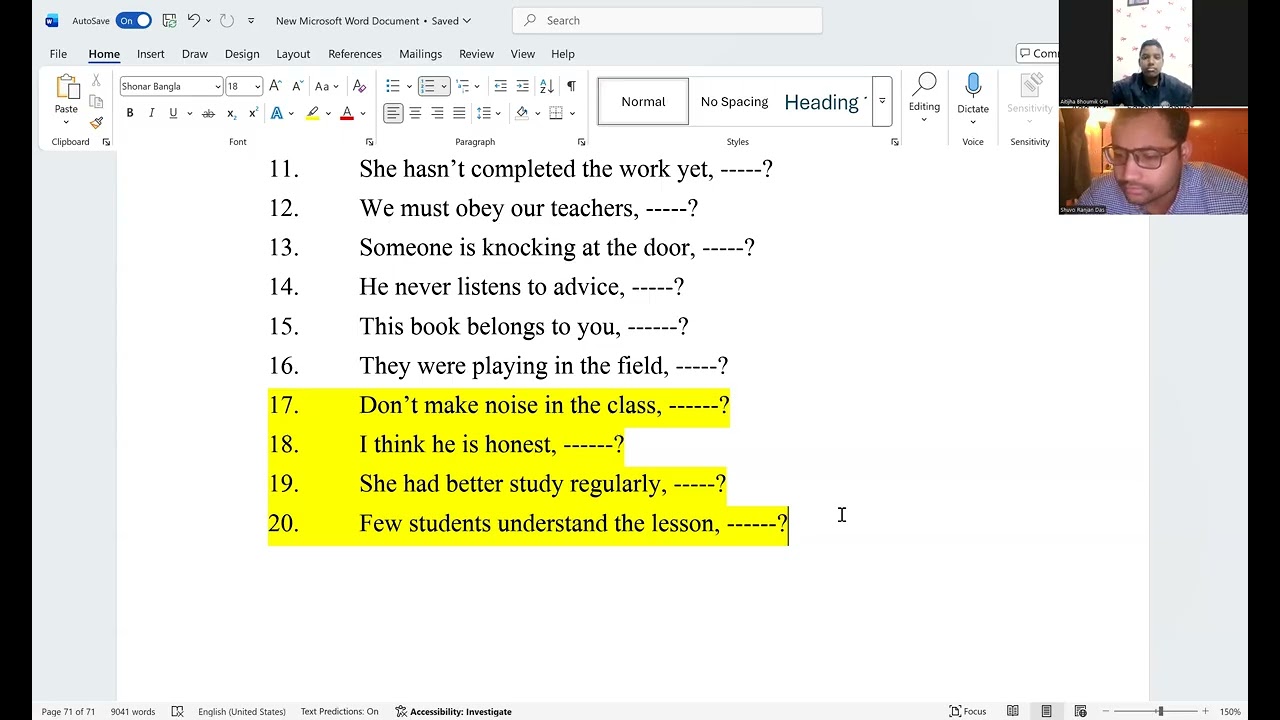1280x720 pixels.
Task: Go to the Layout tab
Action: pyautogui.click(x=293, y=54)
